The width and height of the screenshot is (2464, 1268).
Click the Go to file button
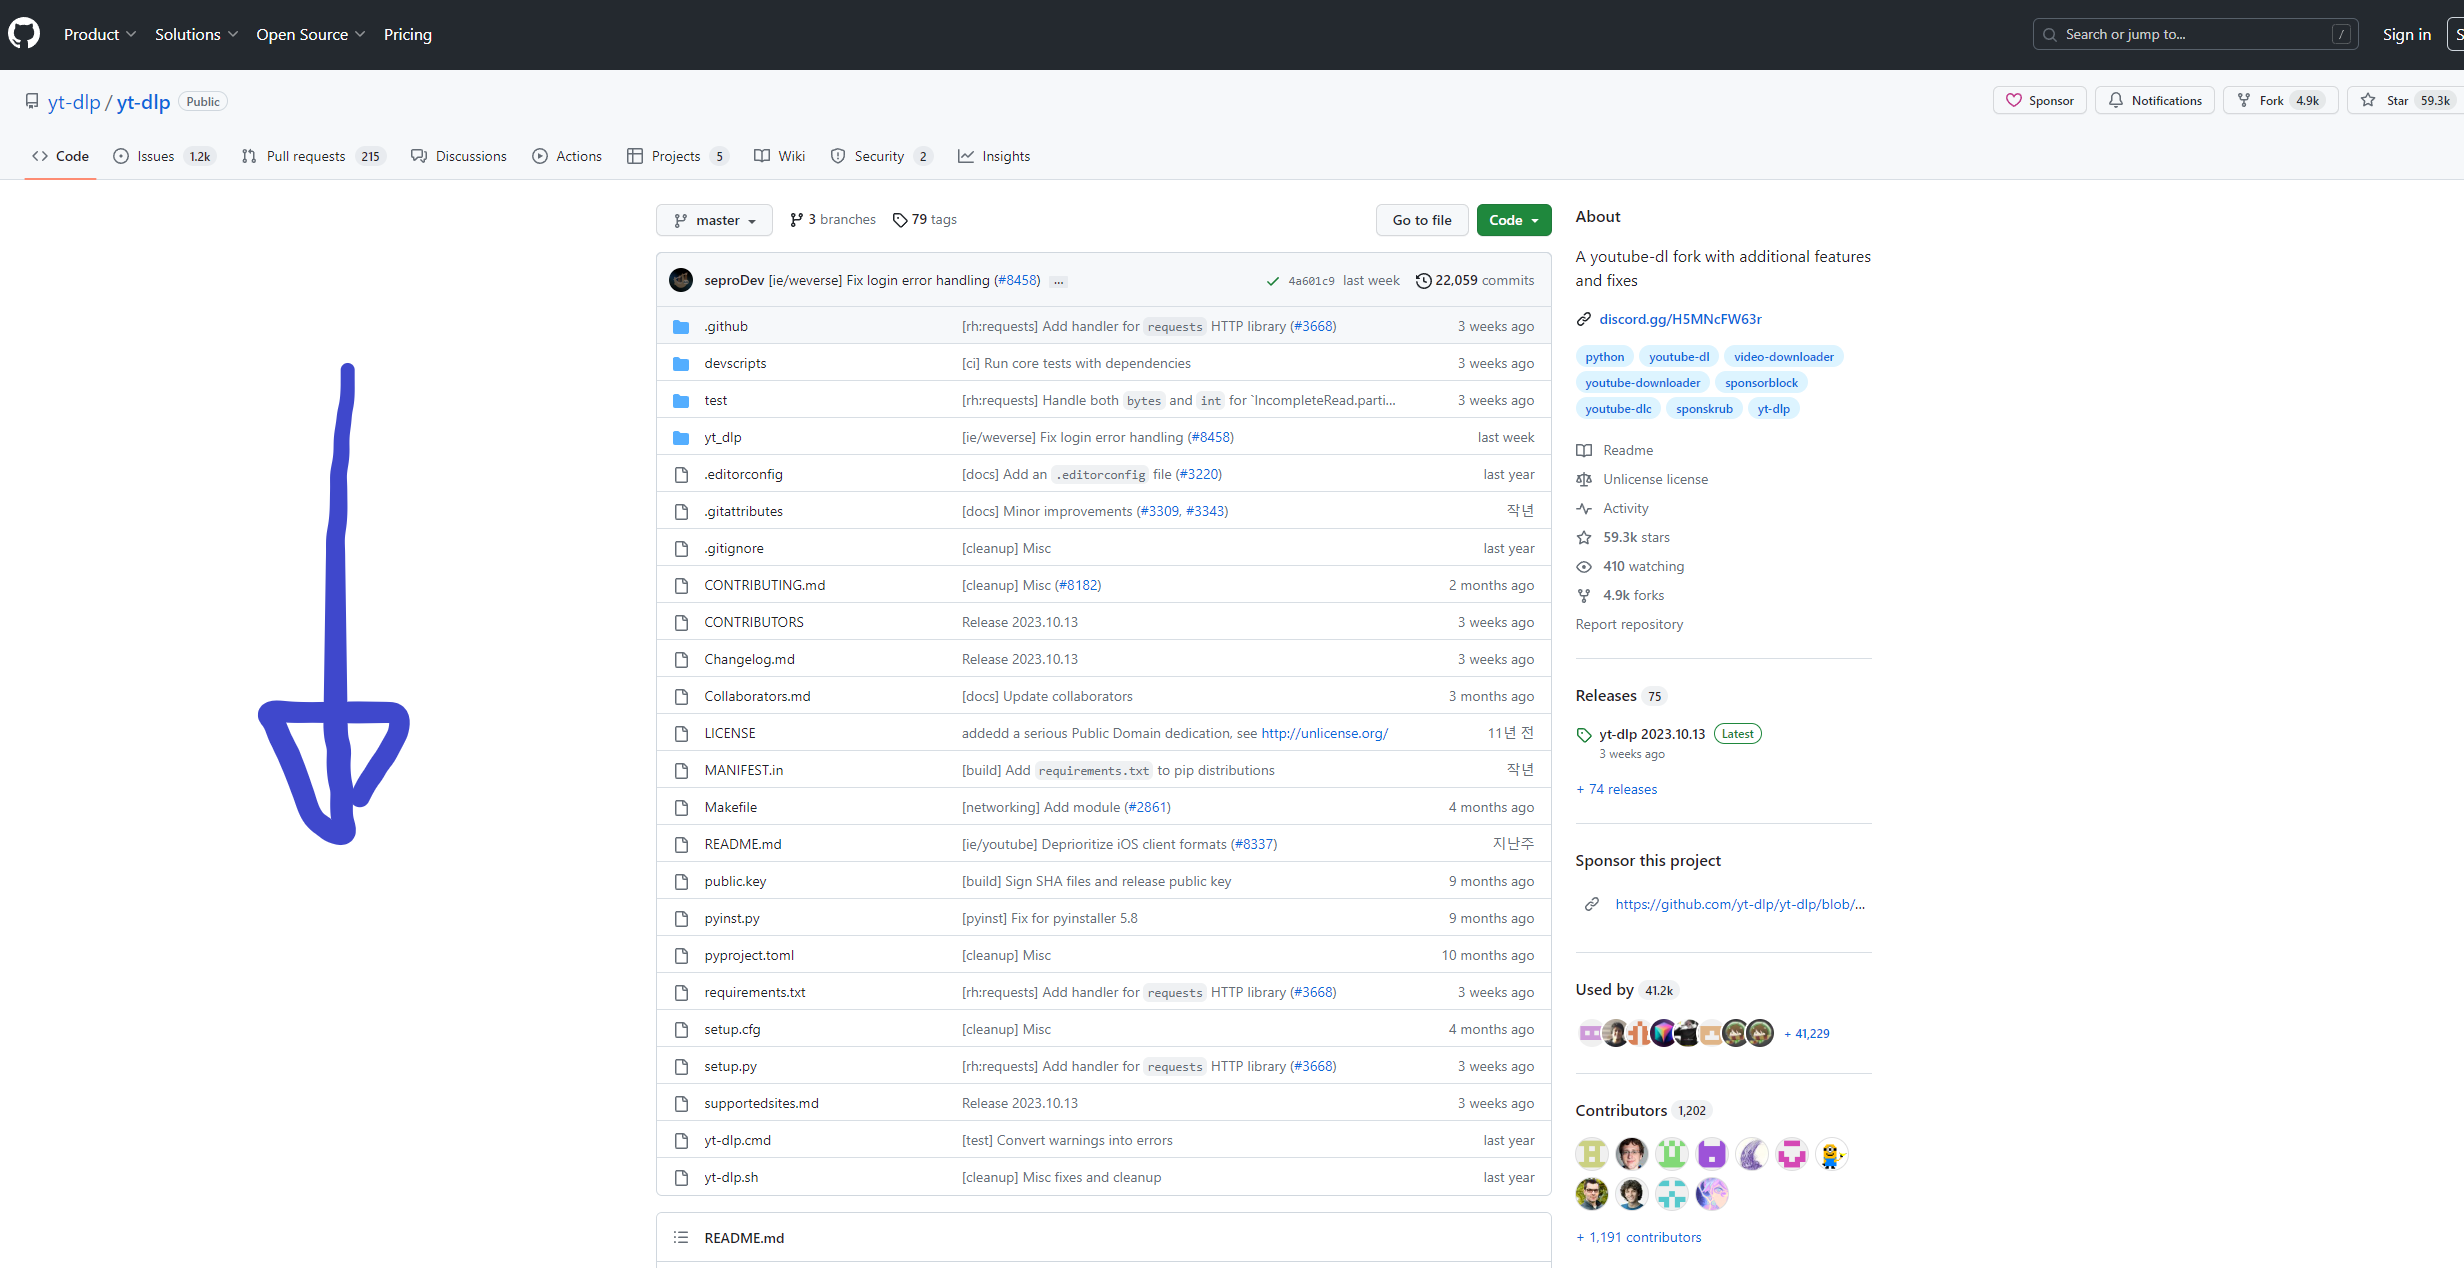click(1422, 220)
